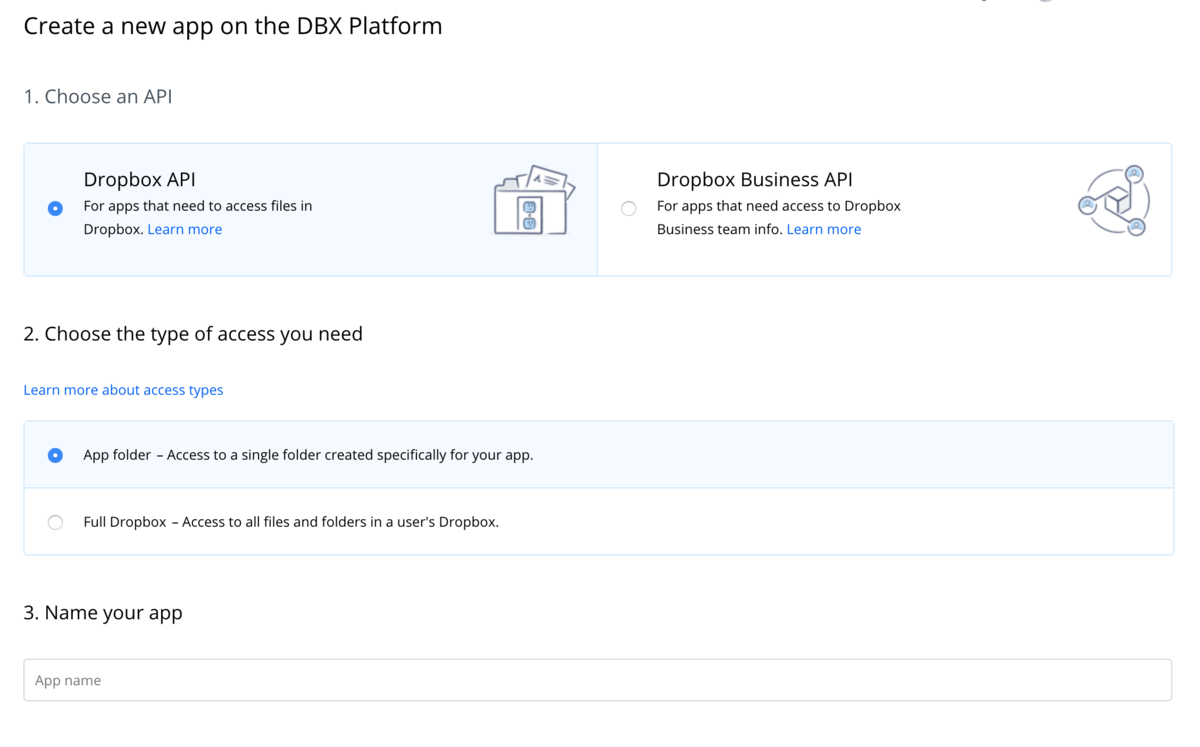Click the Dropbox API folder illustration
Viewport: 1200px width, 747px height.
(x=534, y=201)
